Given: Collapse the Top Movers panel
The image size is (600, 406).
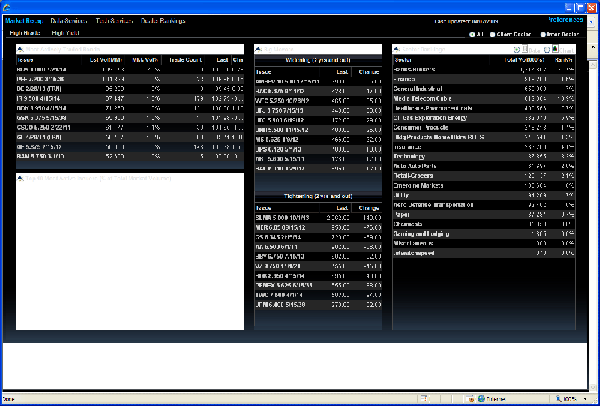Looking at the screenshot, I should click(259, 48).
